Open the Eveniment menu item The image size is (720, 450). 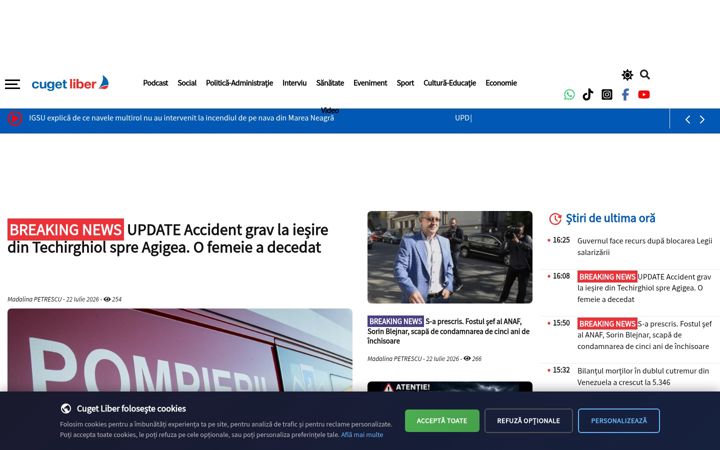[370, 83]
